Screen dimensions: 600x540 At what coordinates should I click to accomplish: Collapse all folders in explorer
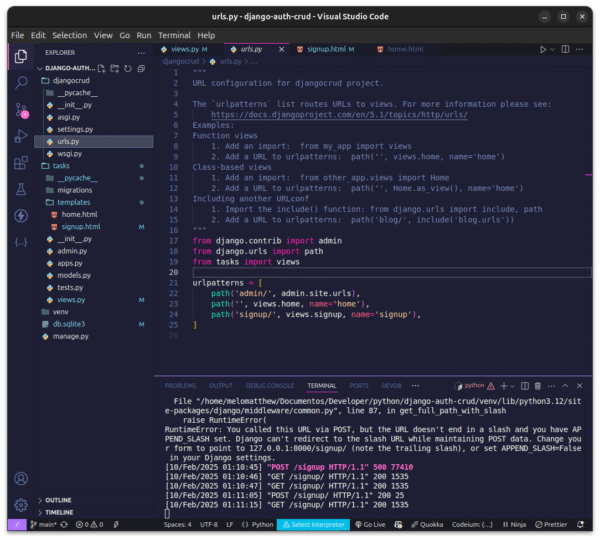click(141, 69)
